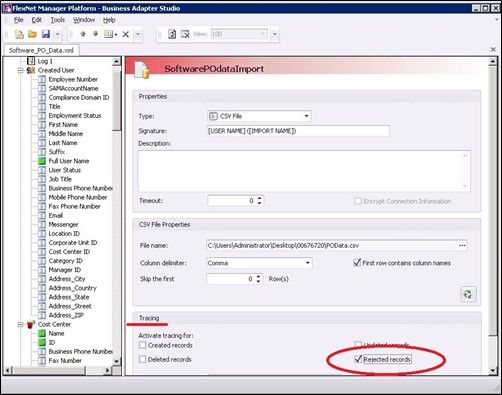Click the field icon beside Address_ZIP

pyautogui.click(x=42, y=315)
